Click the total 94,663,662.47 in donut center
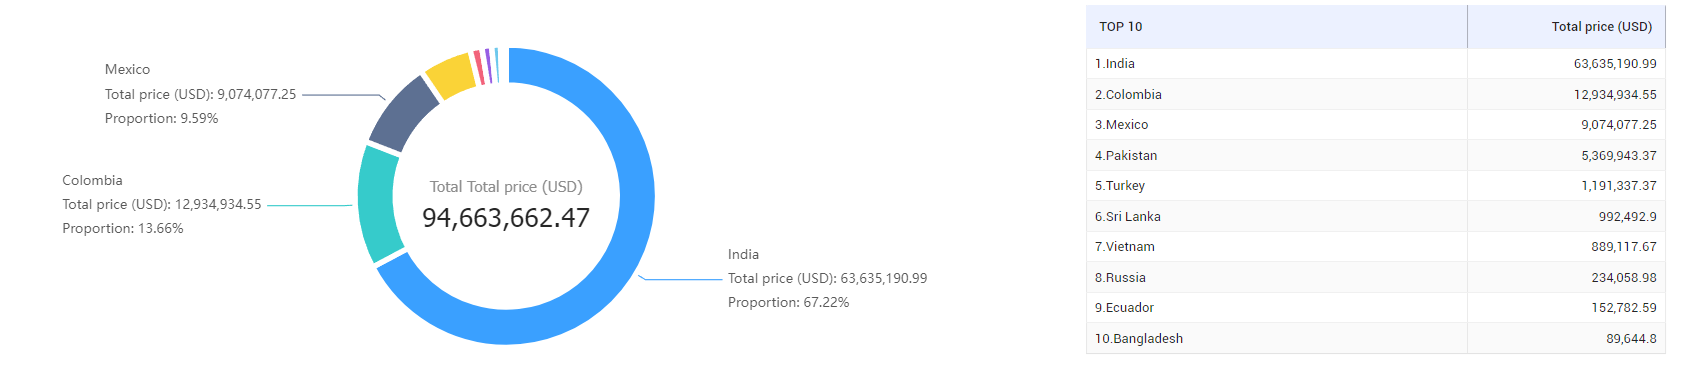The height and width of the screenshot is (368, 1689). click(x=506, y=217)
